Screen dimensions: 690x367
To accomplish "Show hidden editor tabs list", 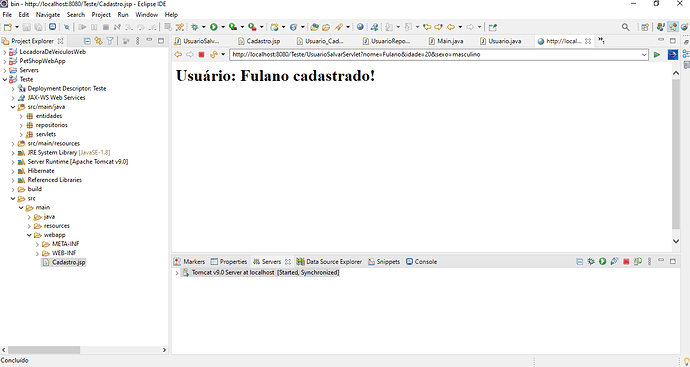I will pyautogui.click(x=601, y=41).
